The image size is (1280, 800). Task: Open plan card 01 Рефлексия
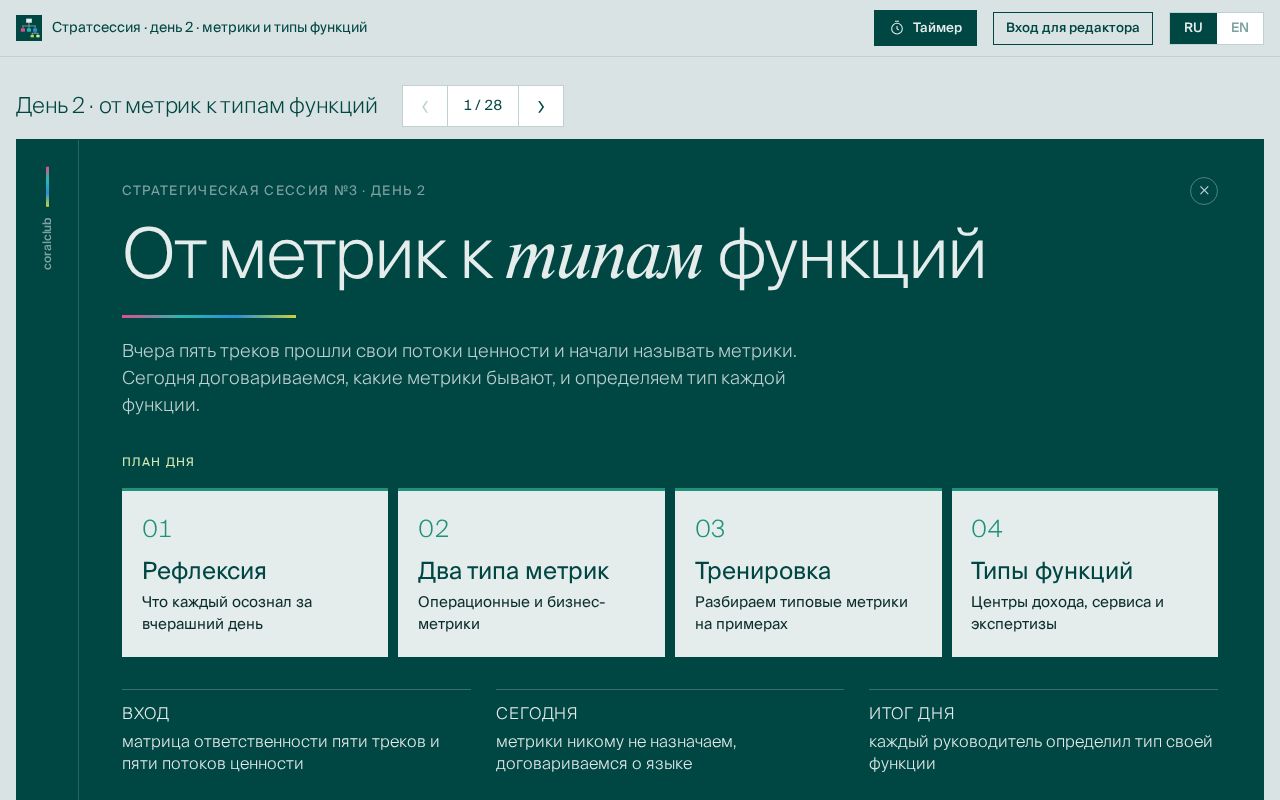click(255, 573)
